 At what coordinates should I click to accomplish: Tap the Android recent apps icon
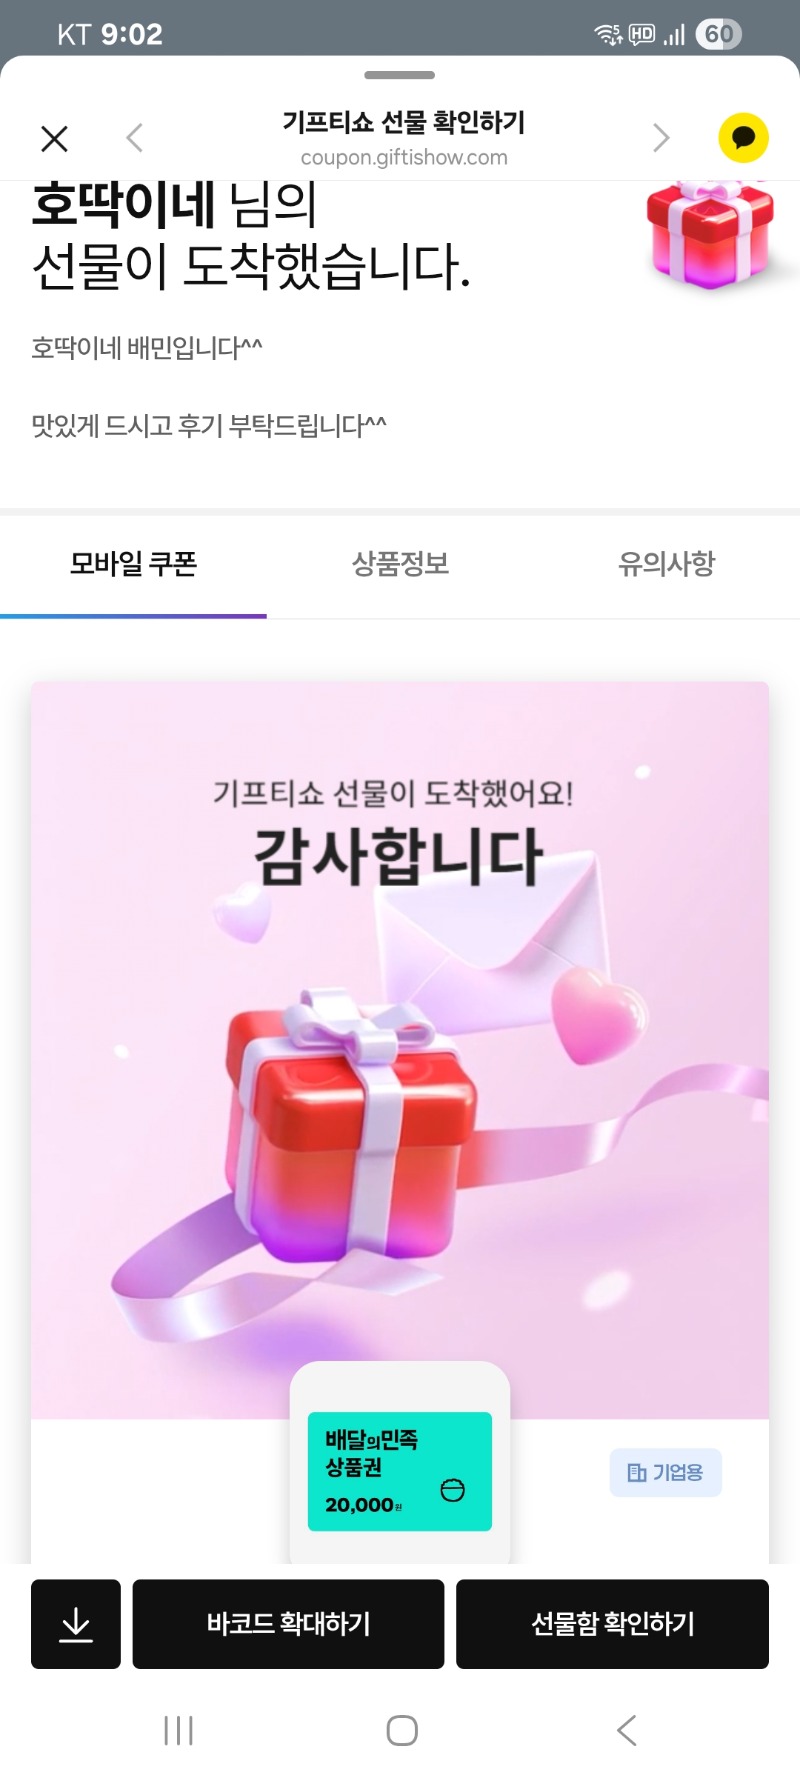coord(178,1730)
